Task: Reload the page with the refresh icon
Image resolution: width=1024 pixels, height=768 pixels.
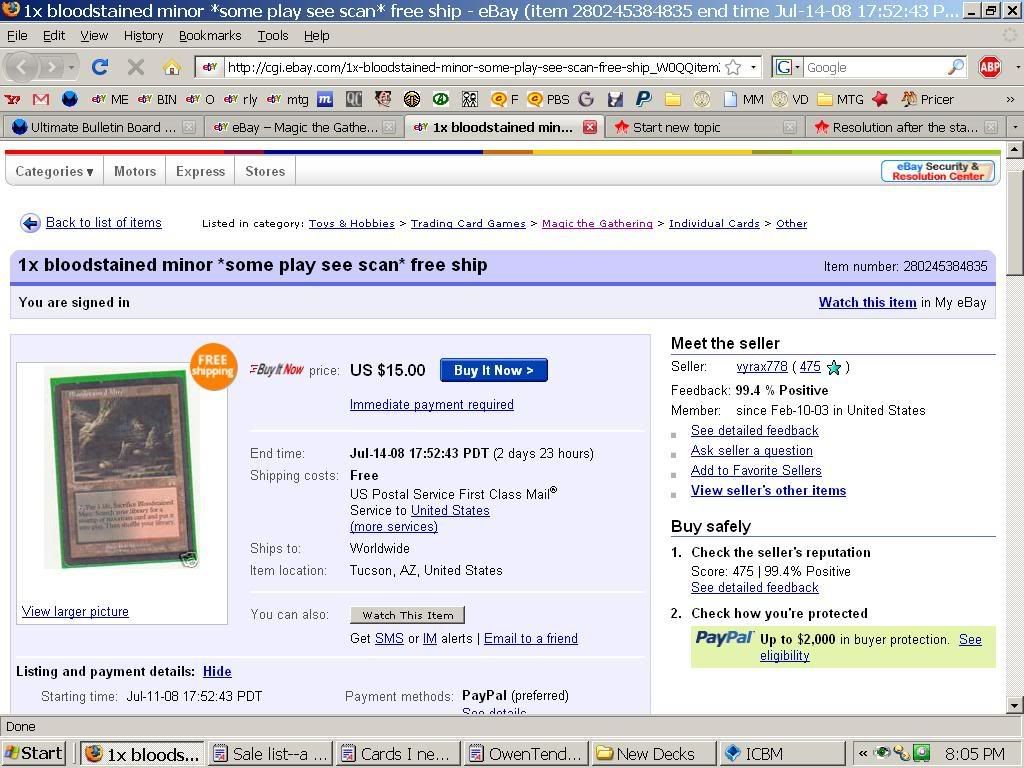Action: (99, 67)
